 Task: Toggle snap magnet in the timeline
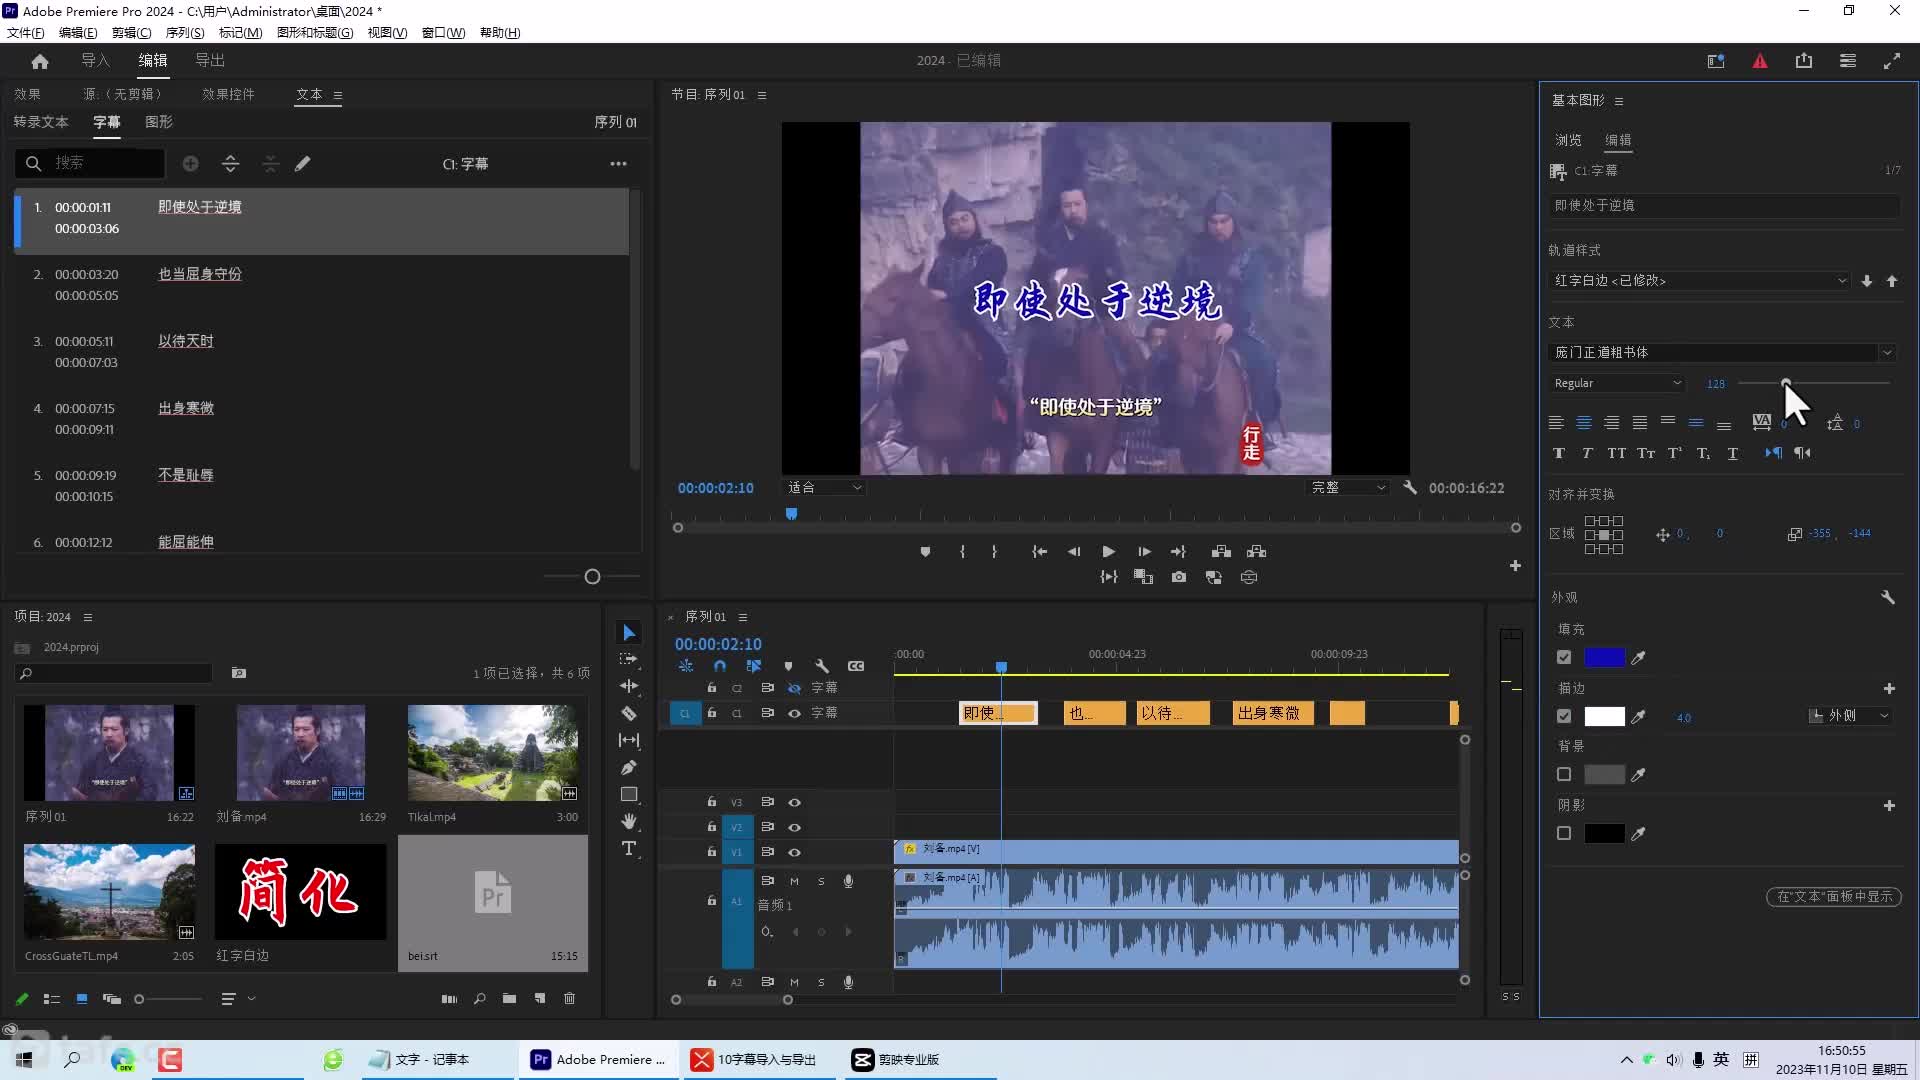(x=720, y=666)
